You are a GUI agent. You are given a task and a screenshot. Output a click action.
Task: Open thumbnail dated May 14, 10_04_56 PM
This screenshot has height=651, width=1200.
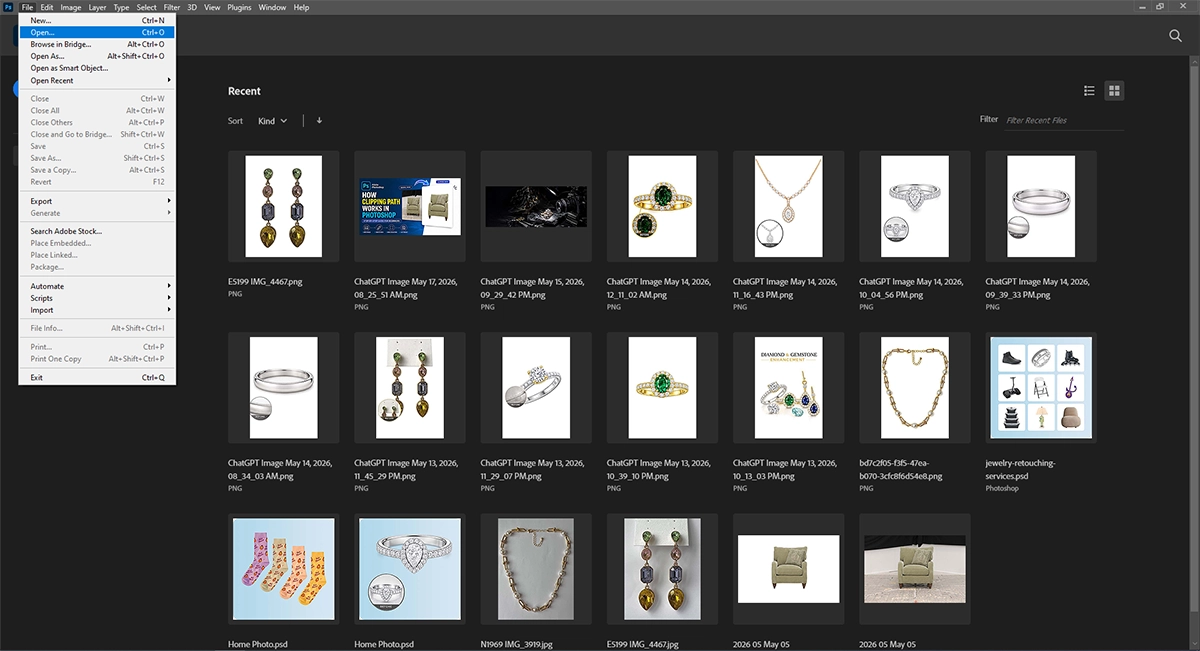pyautogui.click(x=915, y=207)
